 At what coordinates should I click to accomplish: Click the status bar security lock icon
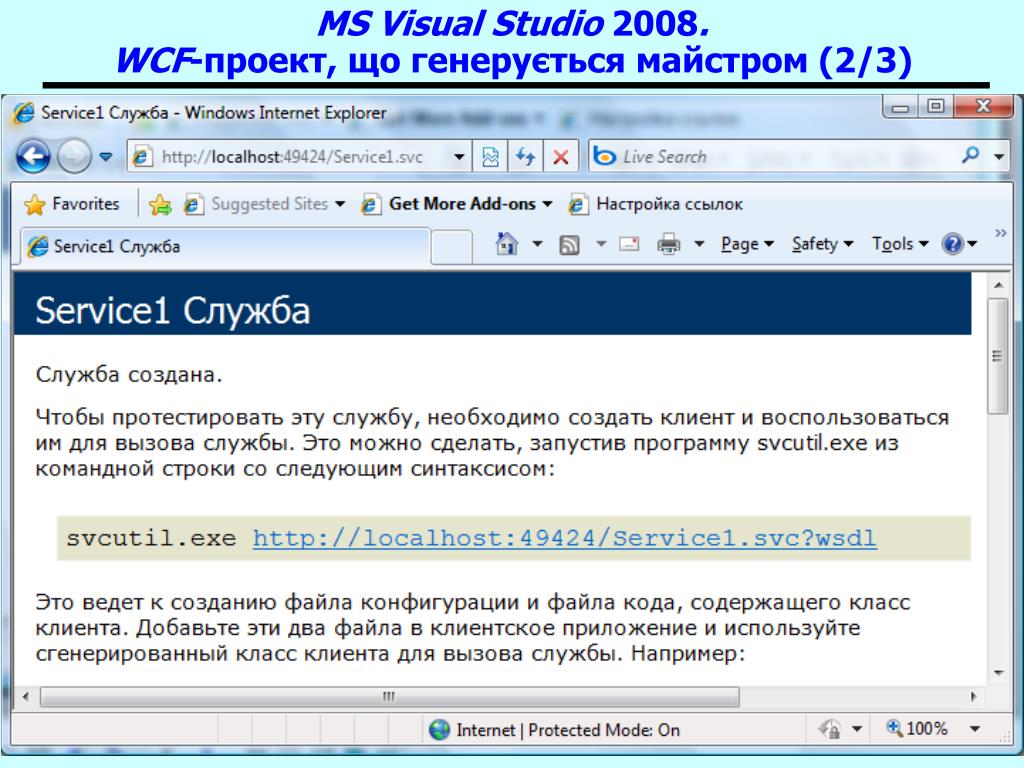pyautogui.click(x=830, y=729)
